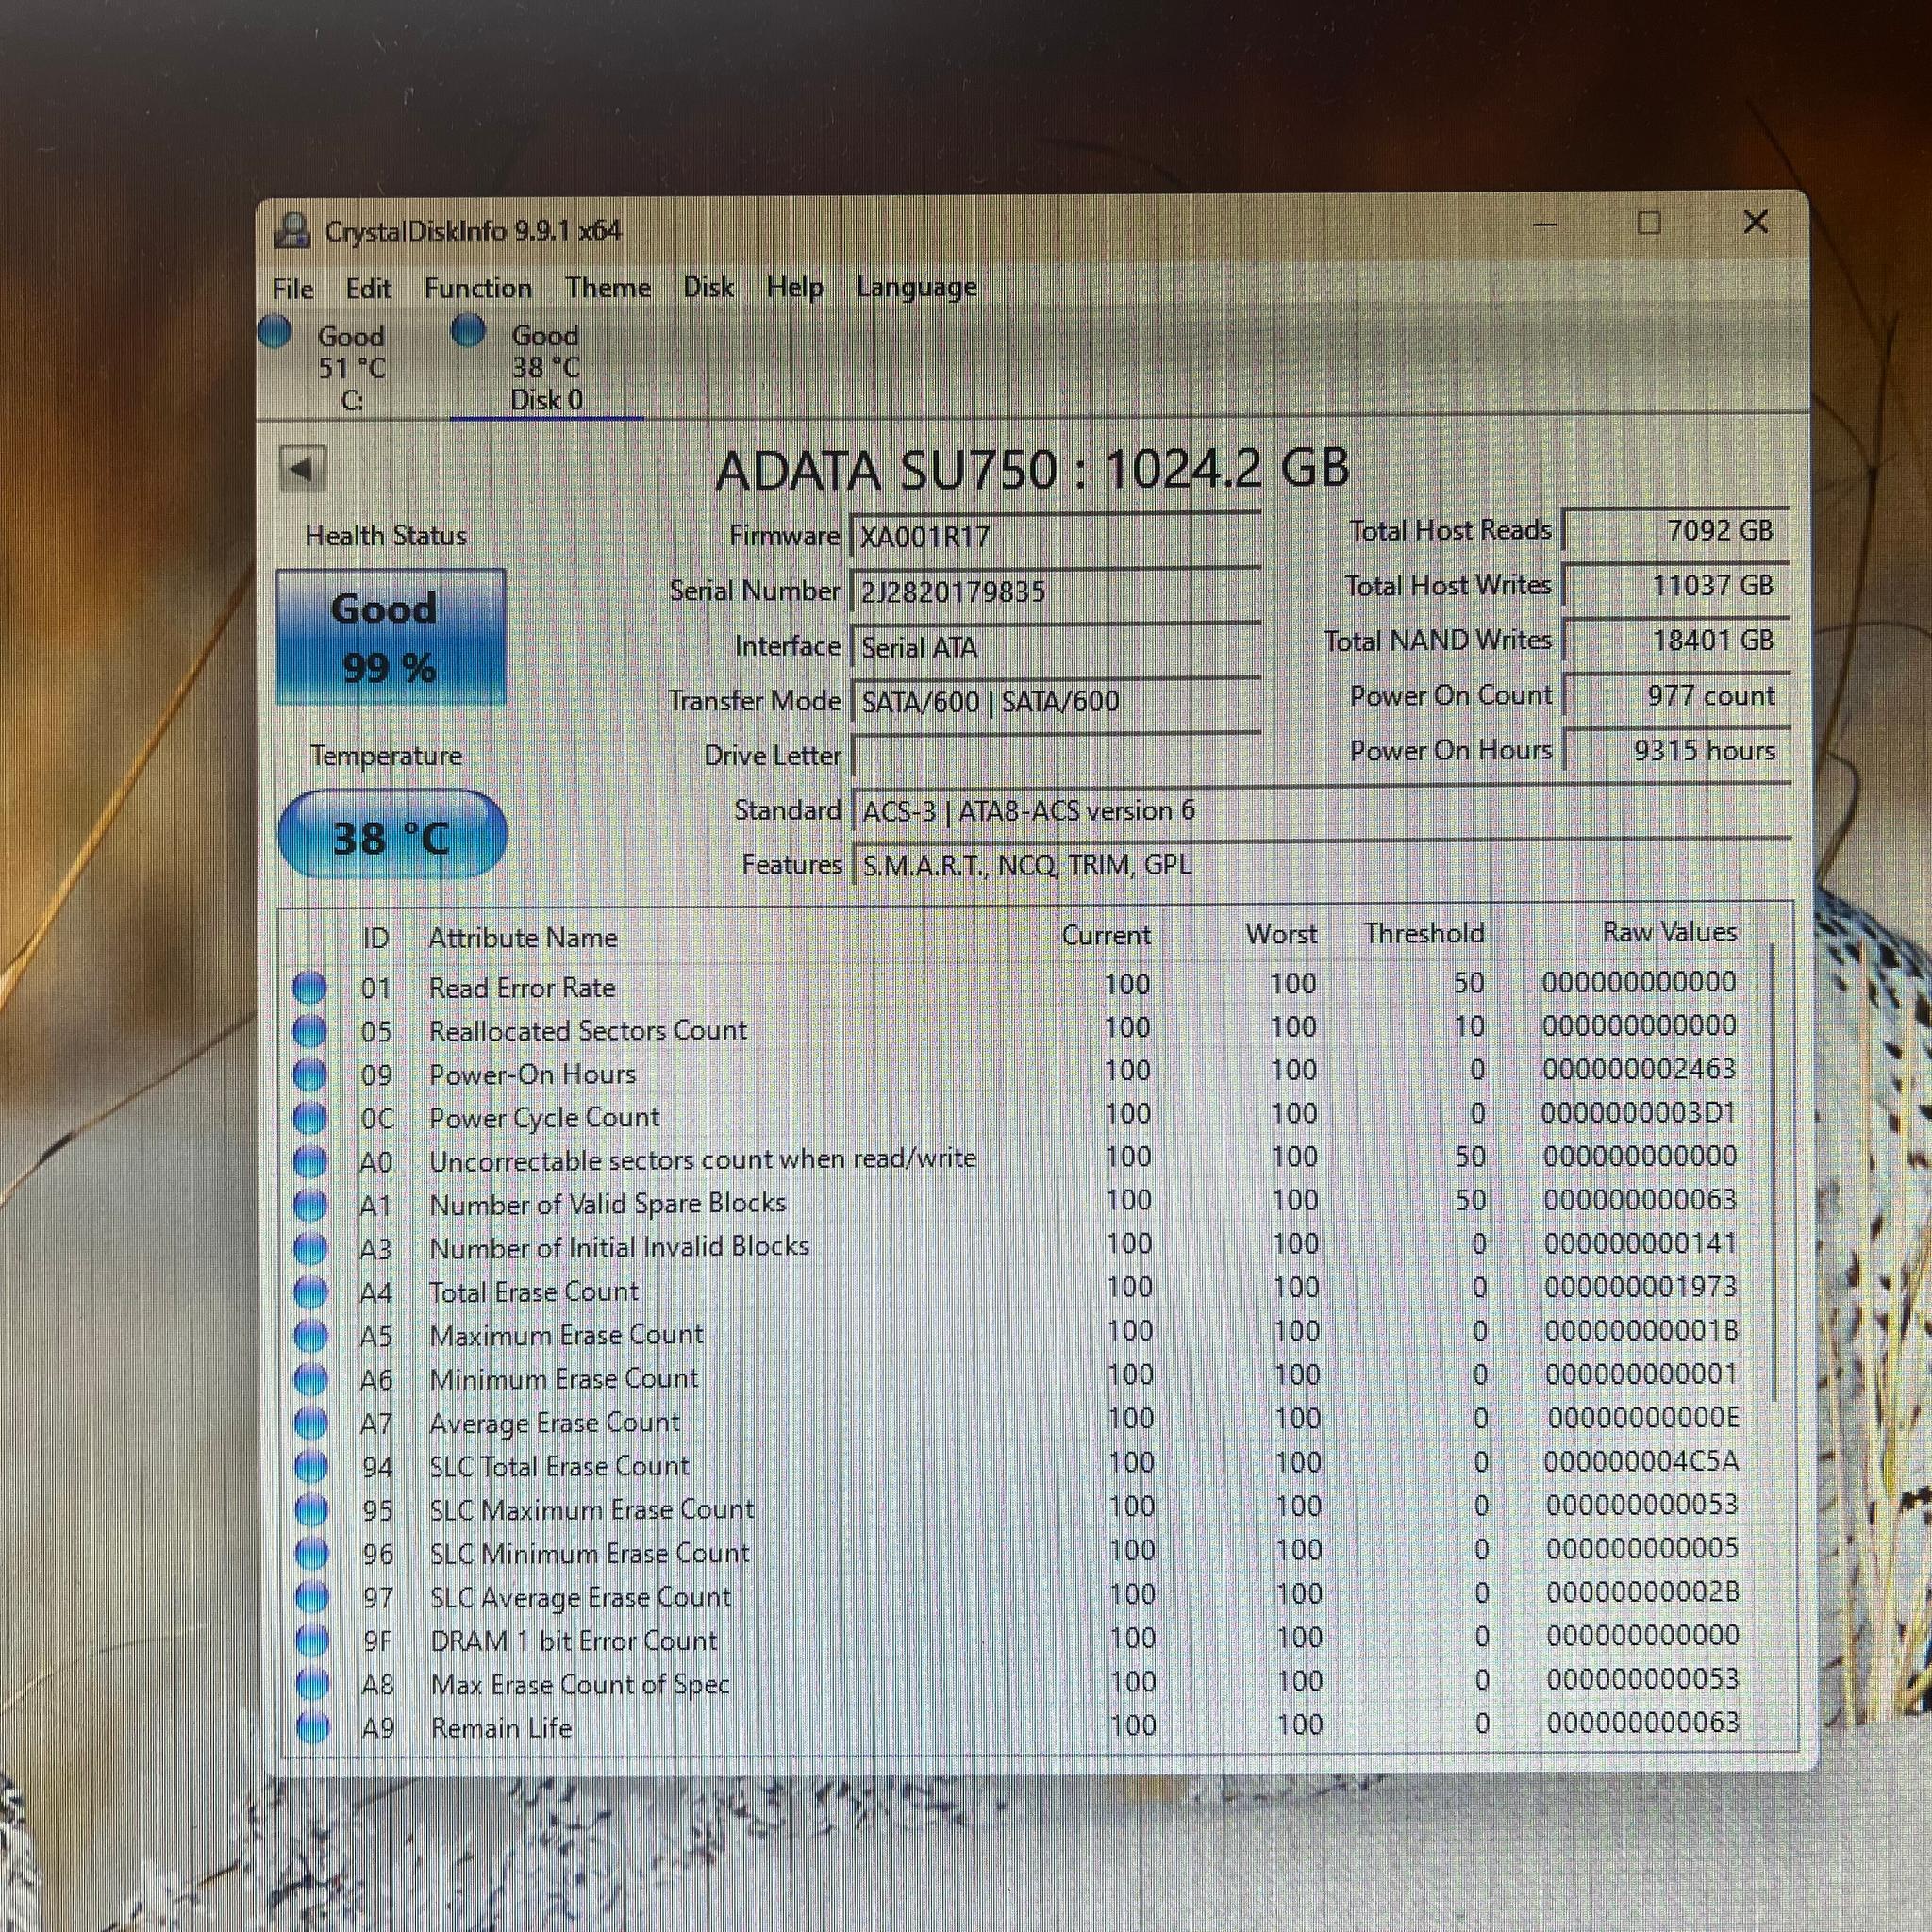Click status orb of Minimum Erase Count row
The height and width of the screenshot is (1932, 1932).
(311, 1380)
